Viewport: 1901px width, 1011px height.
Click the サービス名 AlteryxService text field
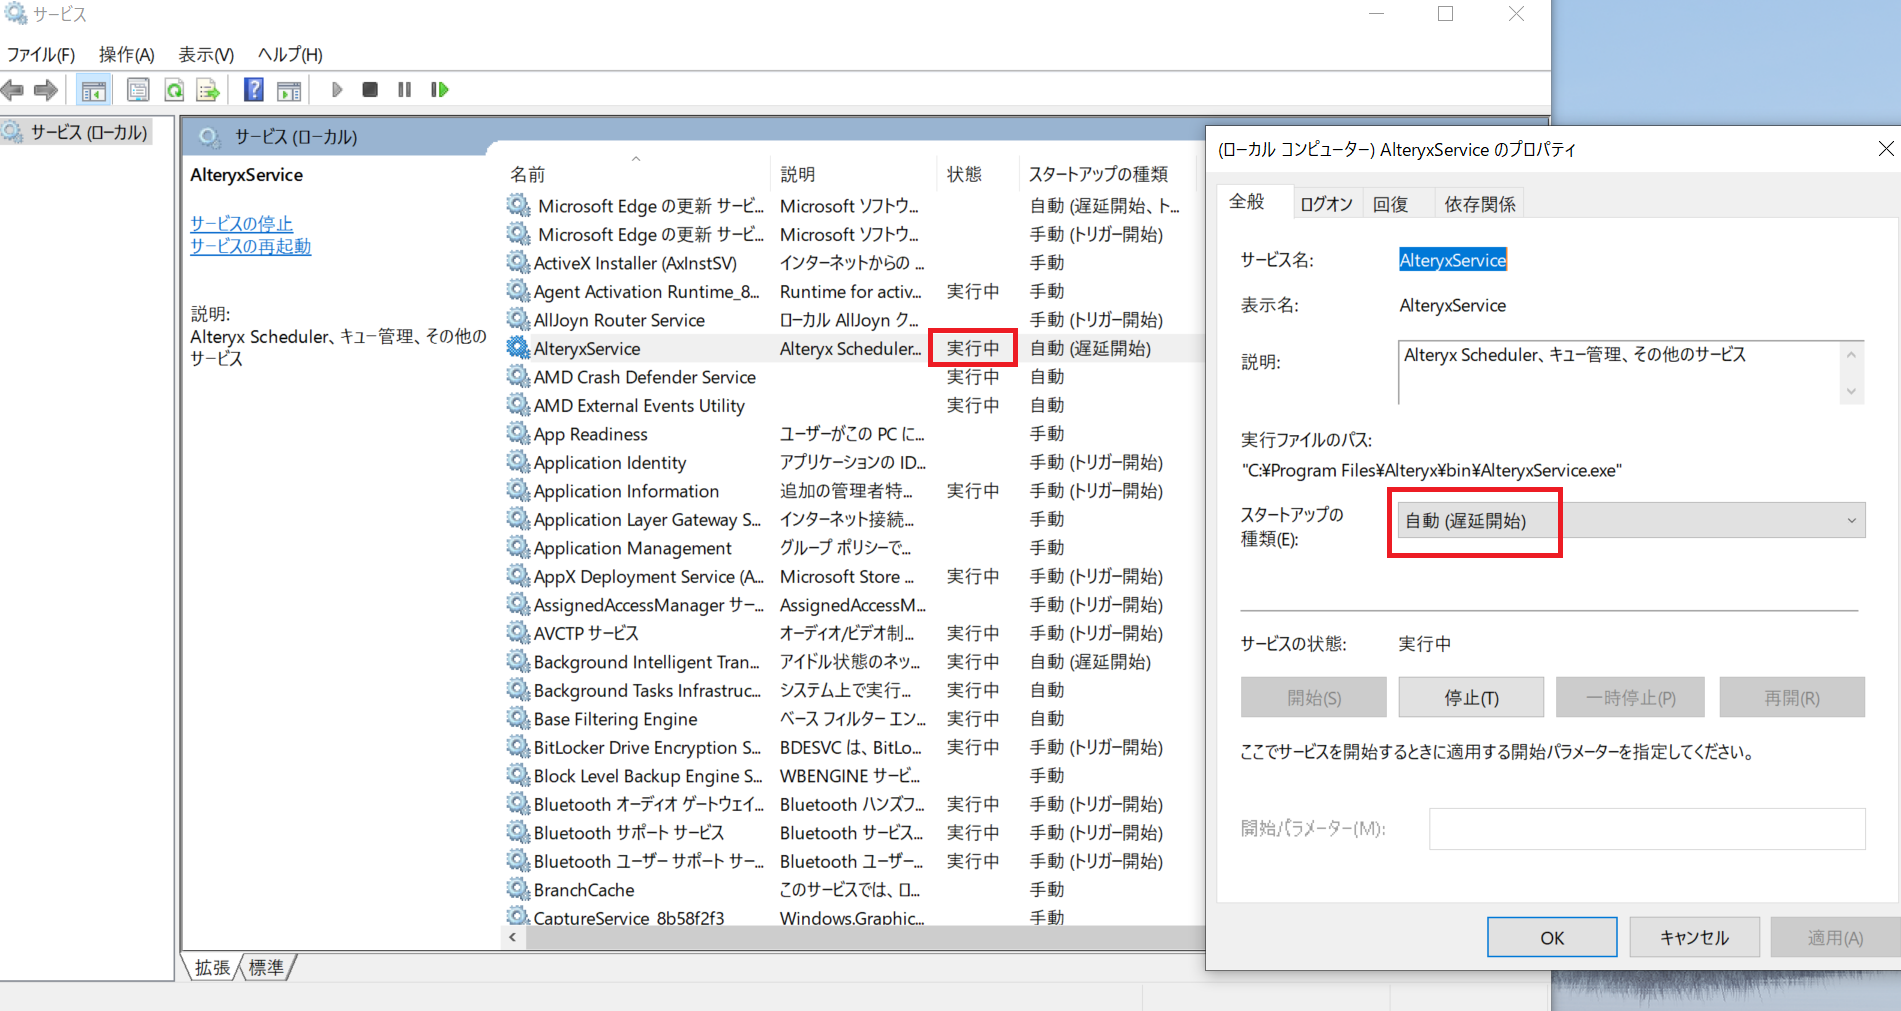point(1453,260)
